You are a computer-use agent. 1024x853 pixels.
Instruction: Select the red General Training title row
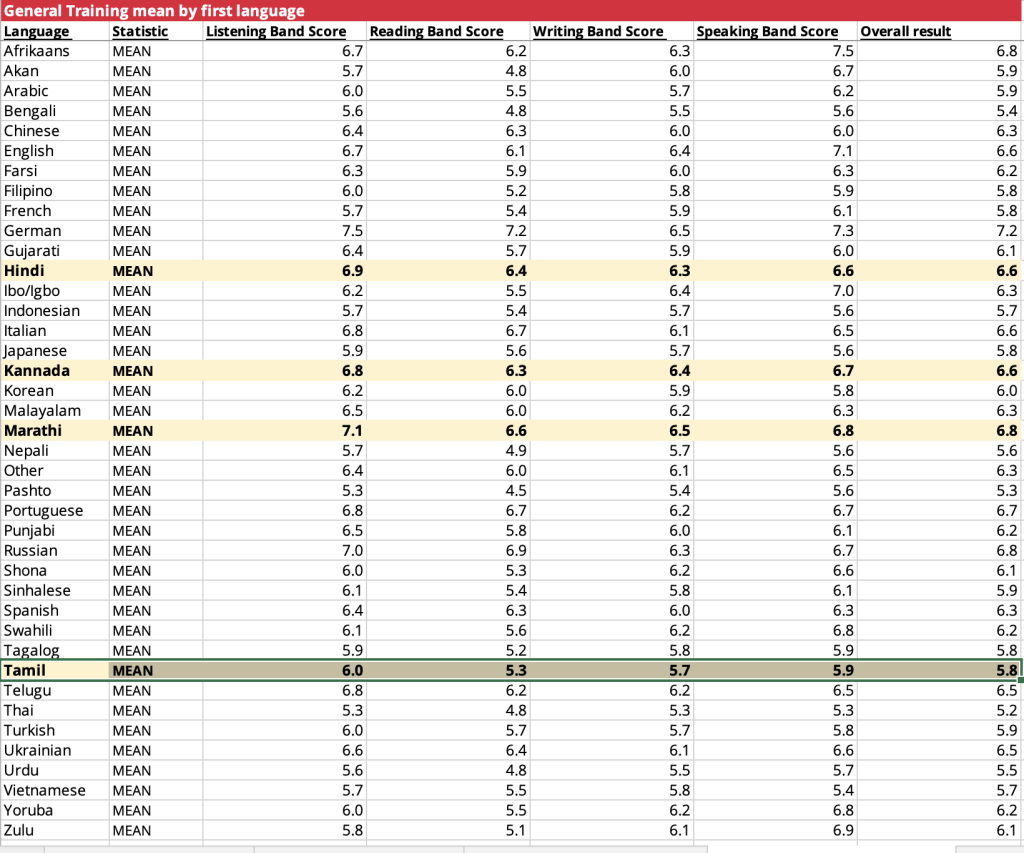click(x=512, y=11)
